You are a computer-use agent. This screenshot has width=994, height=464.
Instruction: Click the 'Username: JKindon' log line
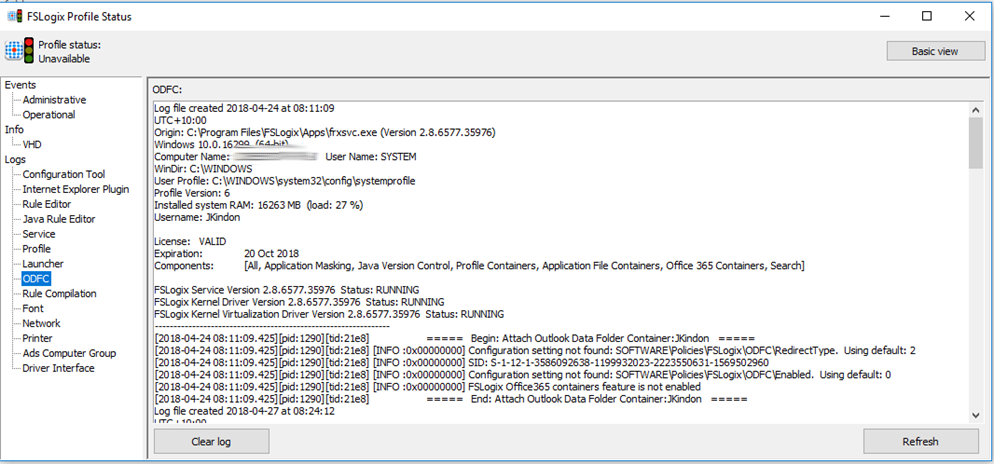tap(197, 217)
